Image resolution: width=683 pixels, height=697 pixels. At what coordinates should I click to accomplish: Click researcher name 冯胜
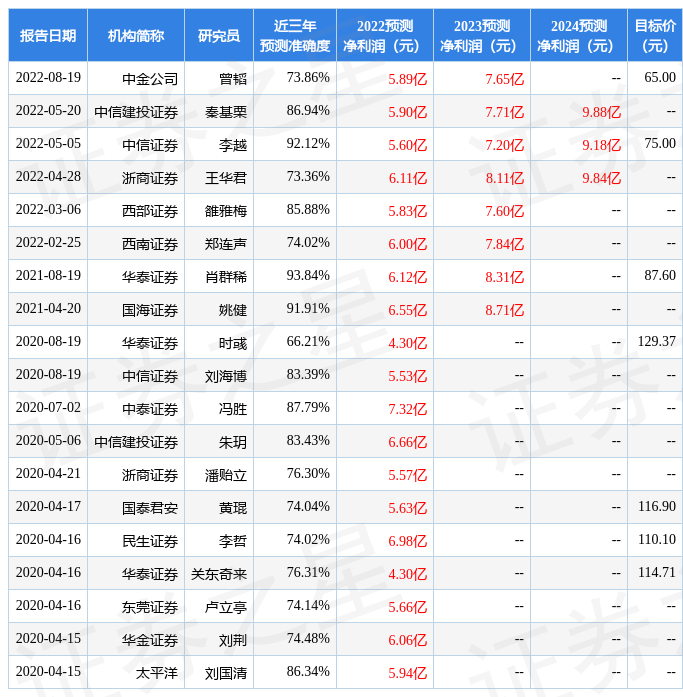[x=233, y=409]
